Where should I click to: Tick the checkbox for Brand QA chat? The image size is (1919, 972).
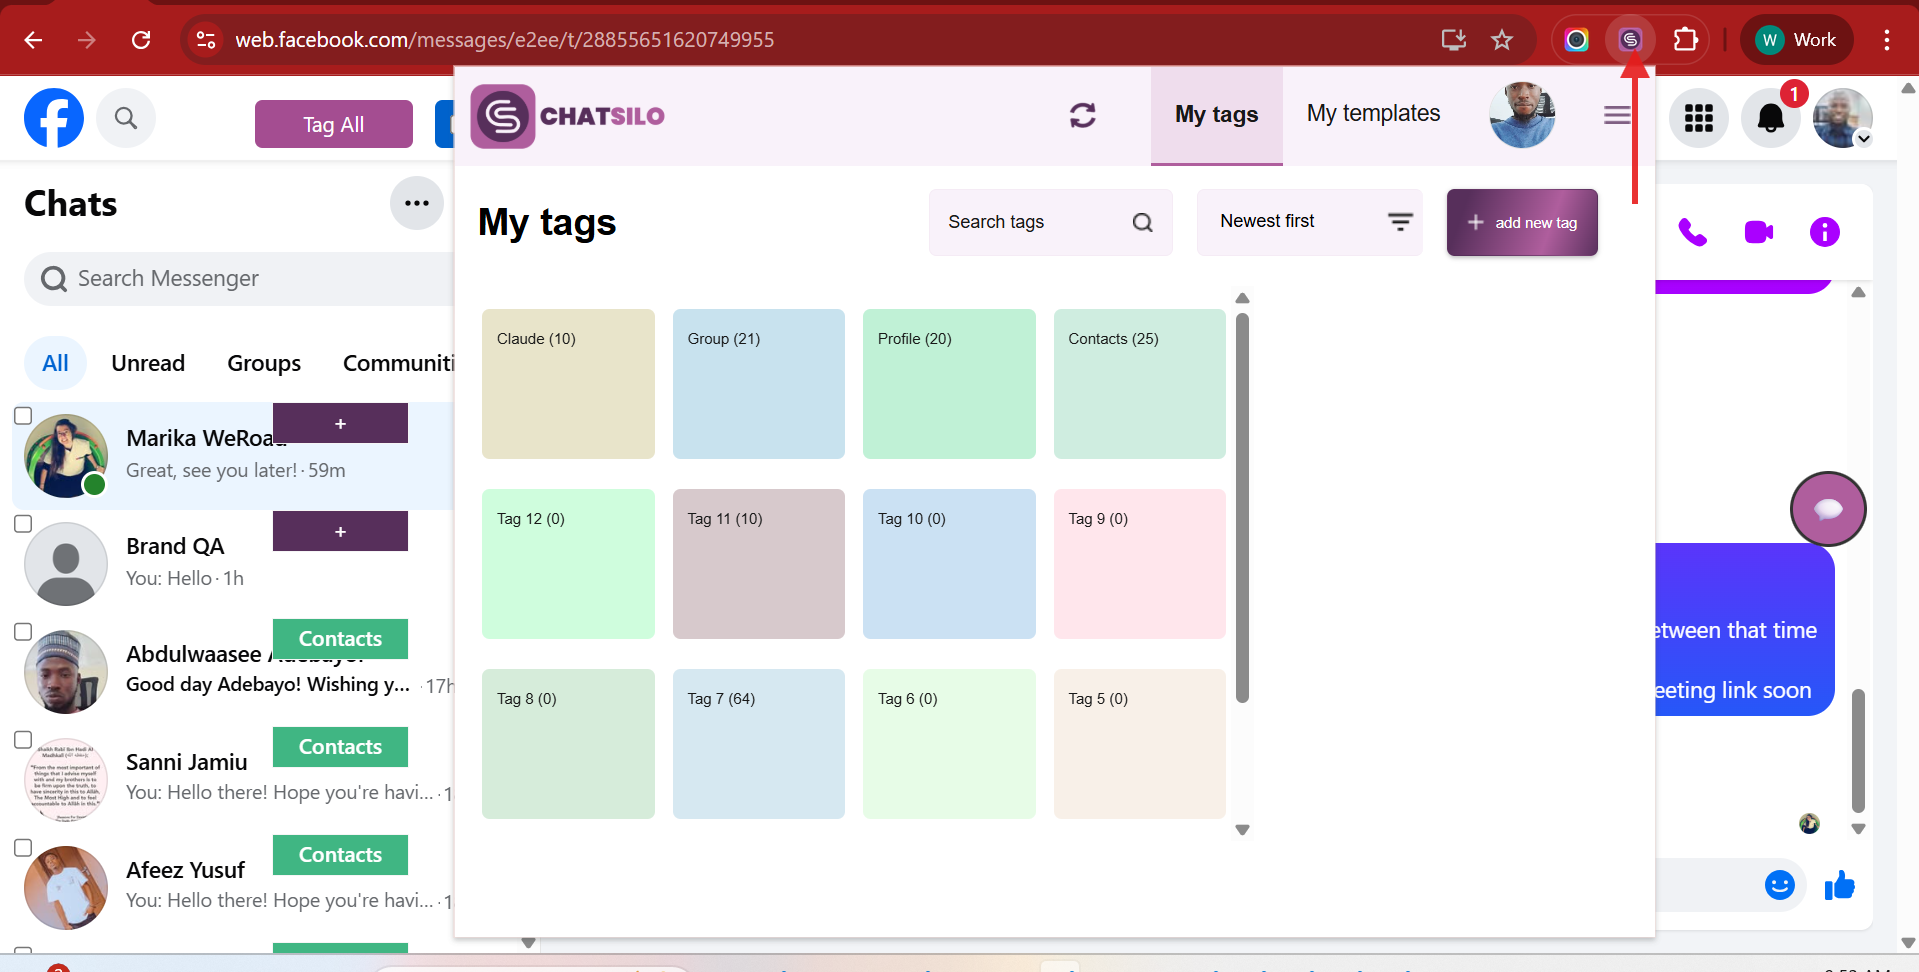[x=23, y=523]
